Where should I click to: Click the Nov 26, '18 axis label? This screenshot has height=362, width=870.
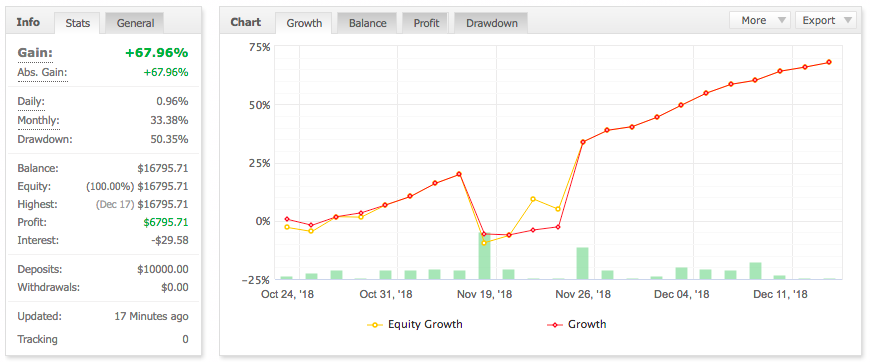pos(583,294)
